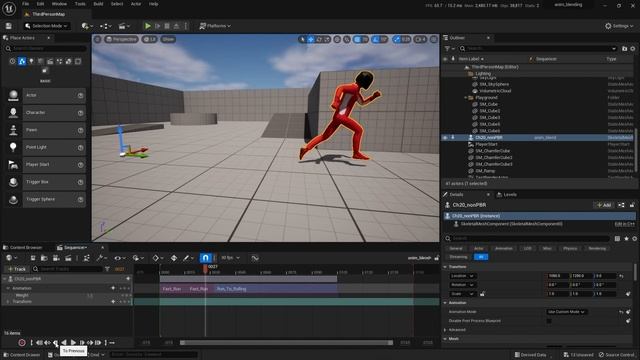Toggle the scale lock icon in Transform
The image size is (640, 360).
tap(482, 294)
